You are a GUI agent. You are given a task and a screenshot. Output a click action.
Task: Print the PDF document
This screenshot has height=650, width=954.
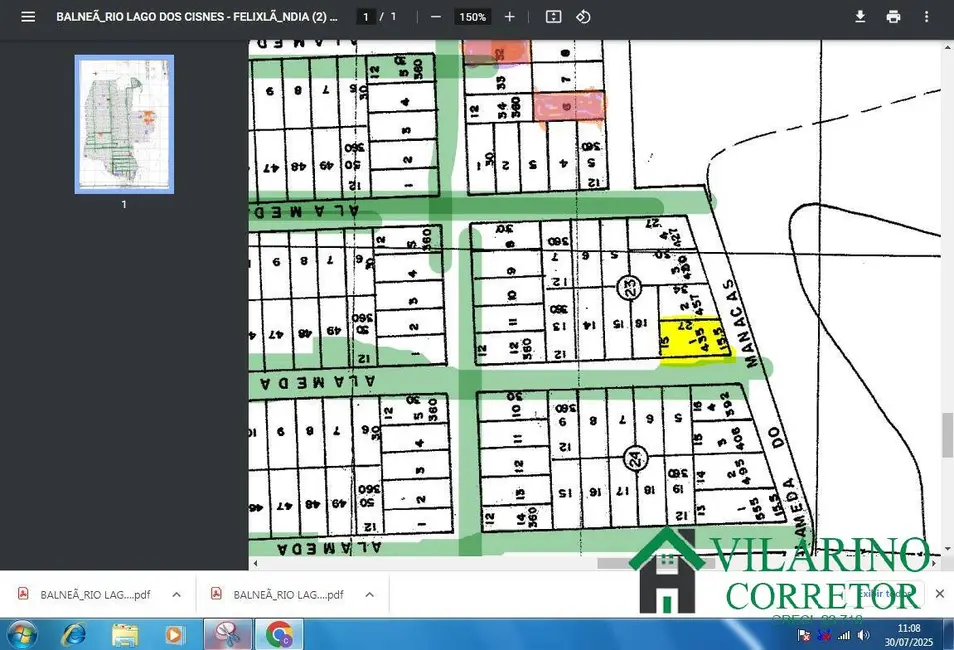[893, 17]
